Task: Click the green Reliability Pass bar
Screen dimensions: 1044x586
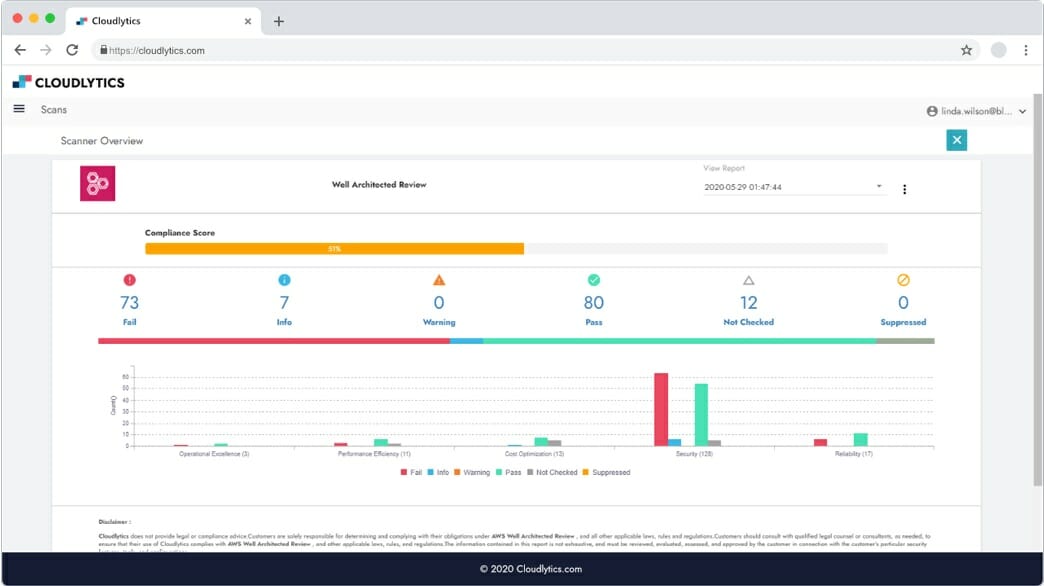Action: tap(860, 440)
